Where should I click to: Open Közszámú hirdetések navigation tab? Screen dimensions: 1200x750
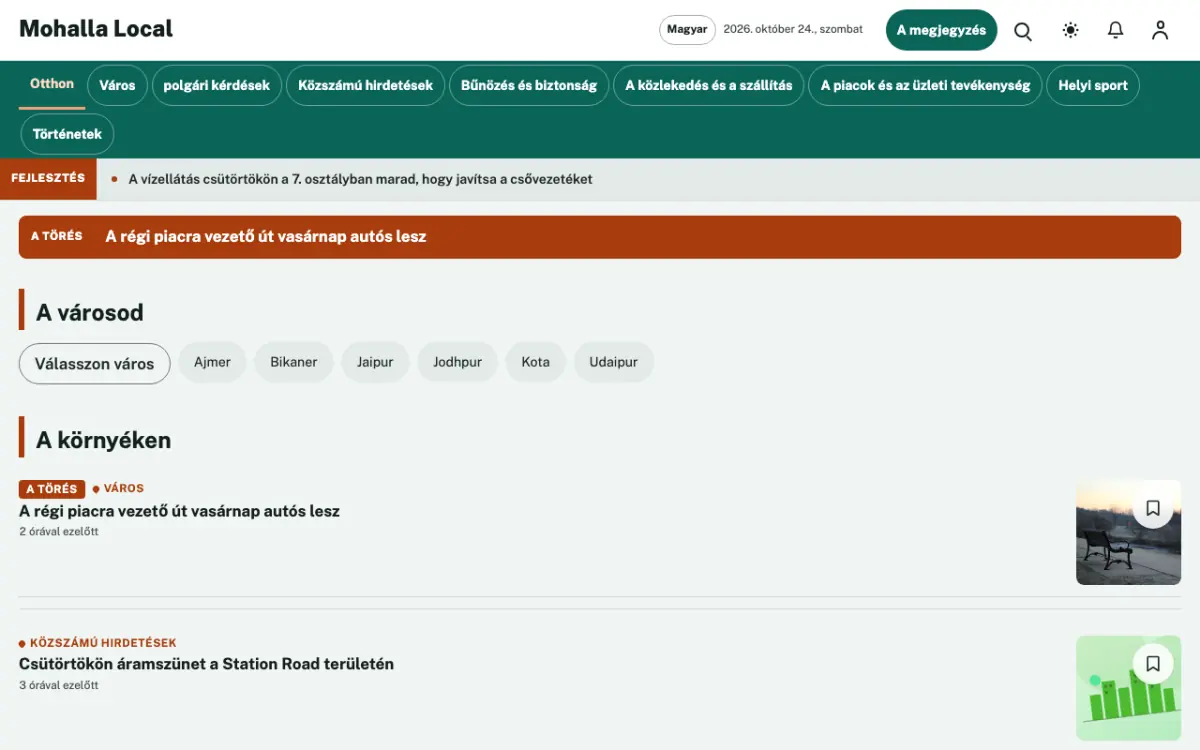366,85
